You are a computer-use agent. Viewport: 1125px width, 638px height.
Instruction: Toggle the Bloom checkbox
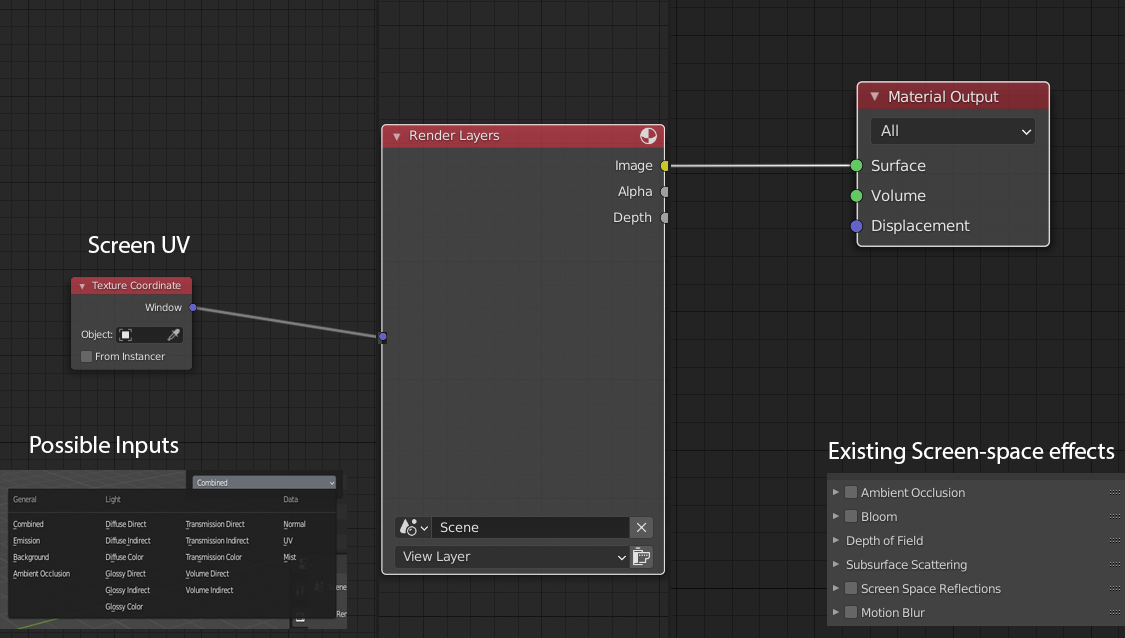pyautogui.click(x=851, y=517)
